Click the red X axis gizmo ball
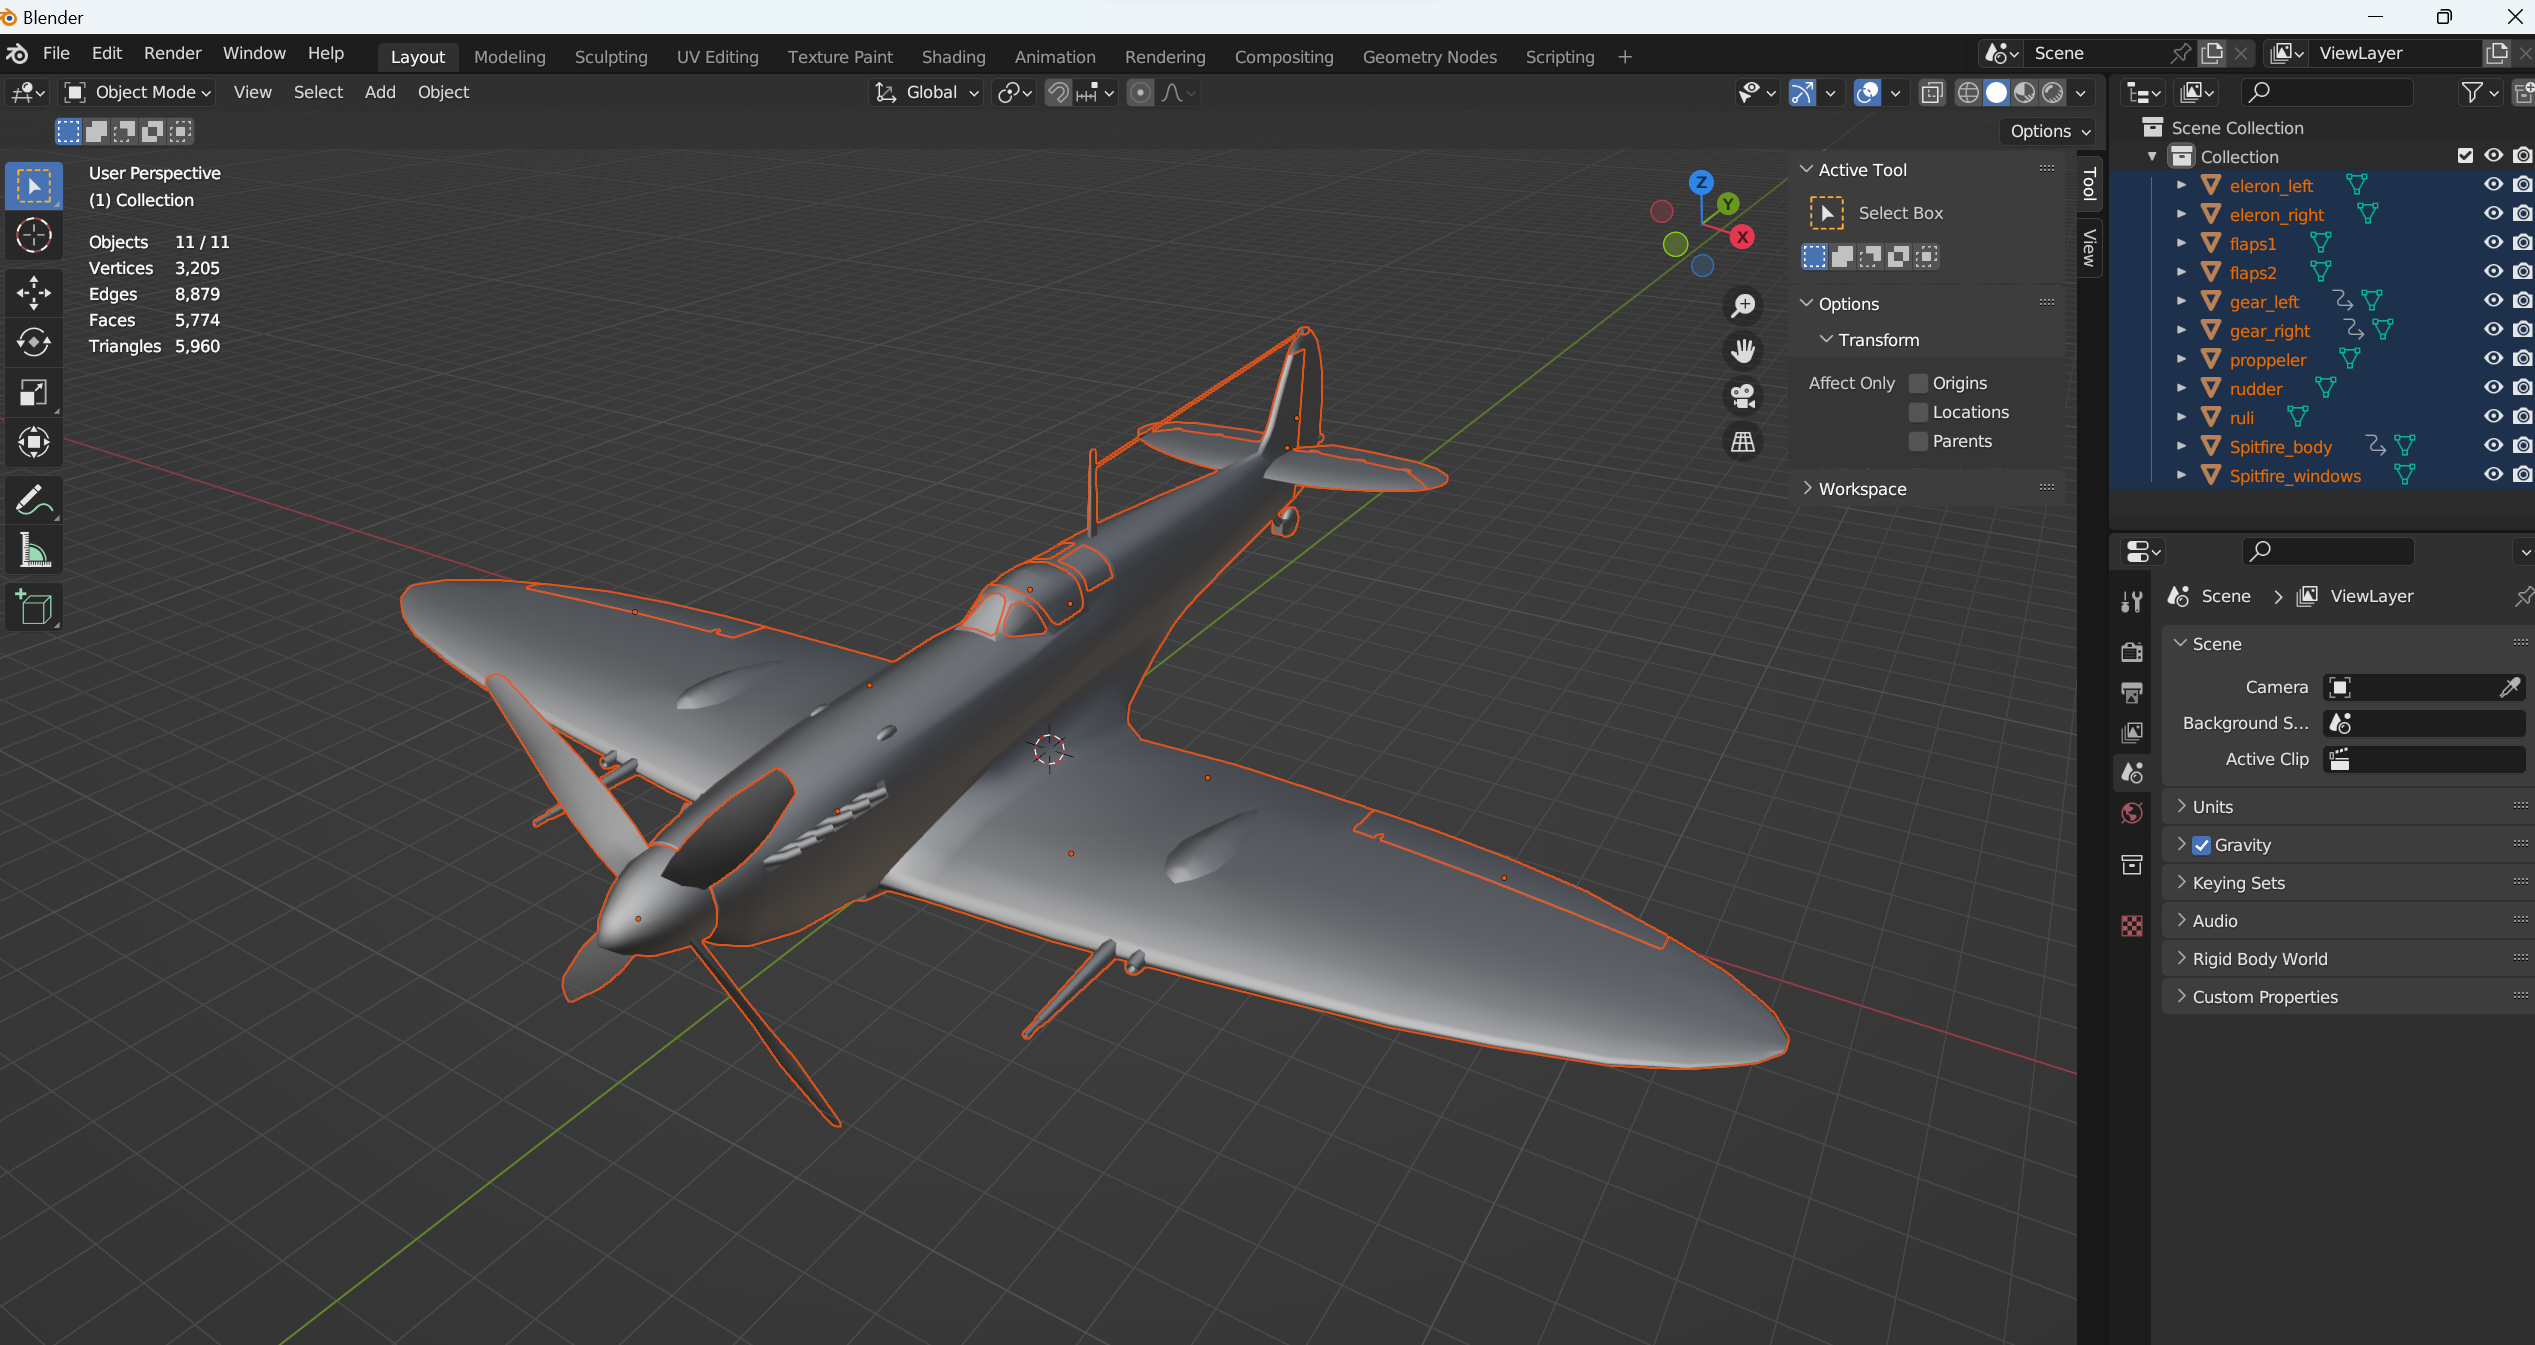The width and height of the screenshot is (2535, 1345). click(1742, 237)
